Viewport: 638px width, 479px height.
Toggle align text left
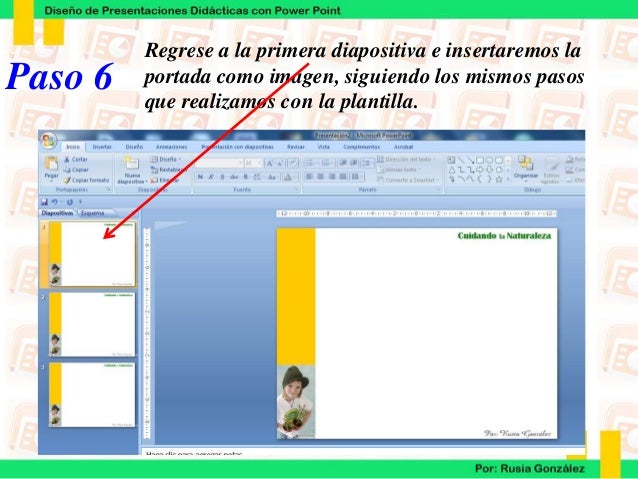click(310, 176)
